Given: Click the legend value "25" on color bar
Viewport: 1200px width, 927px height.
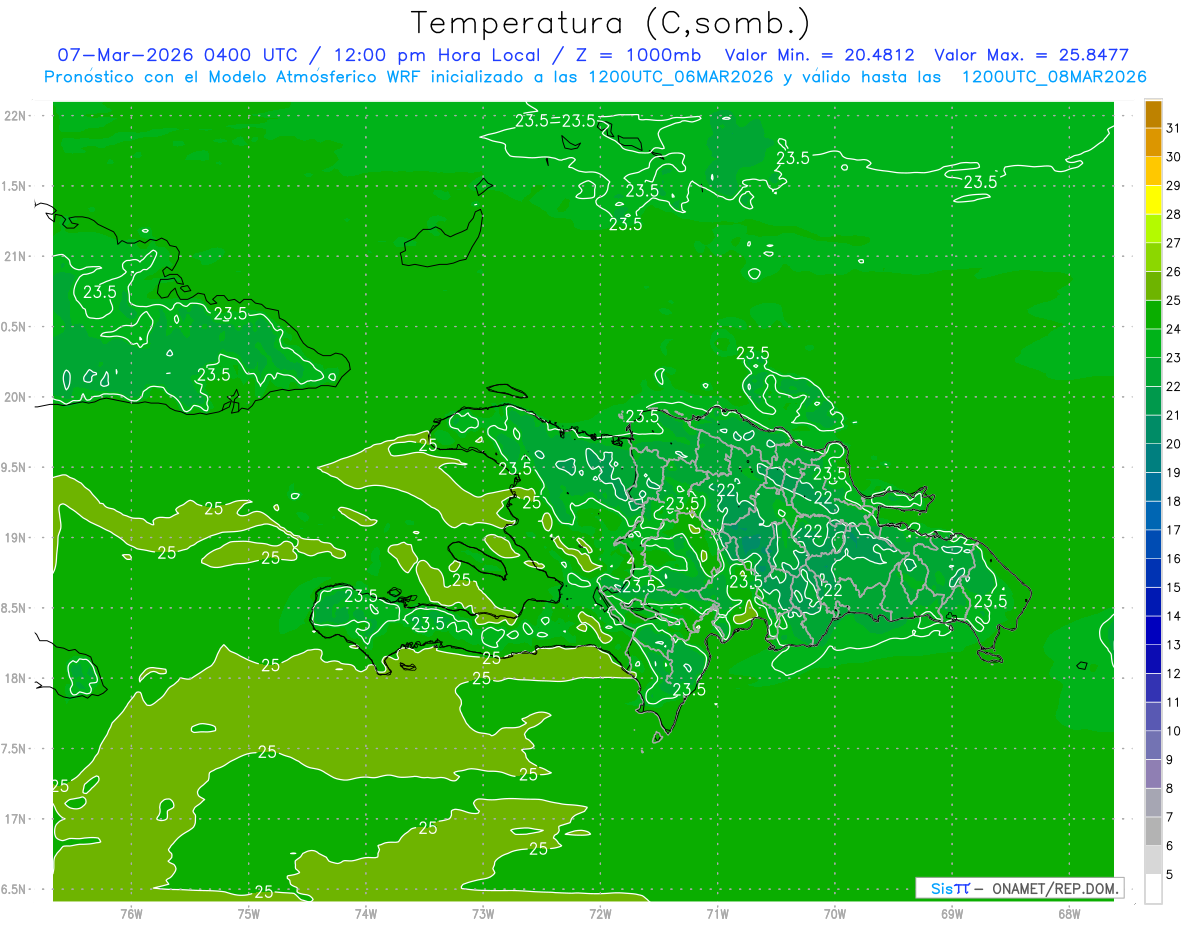Looking at the screenshot, I should (1173, 300).
